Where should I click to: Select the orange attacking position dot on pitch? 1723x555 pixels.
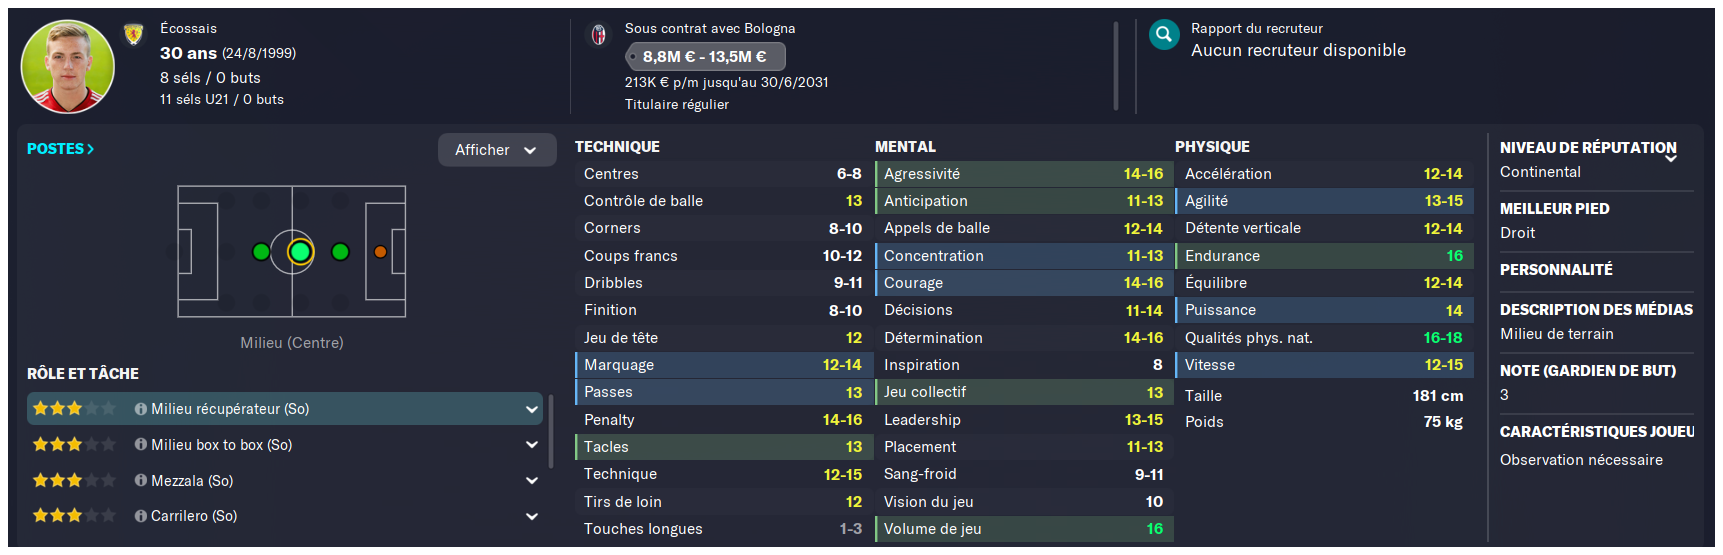coord(380,252)
